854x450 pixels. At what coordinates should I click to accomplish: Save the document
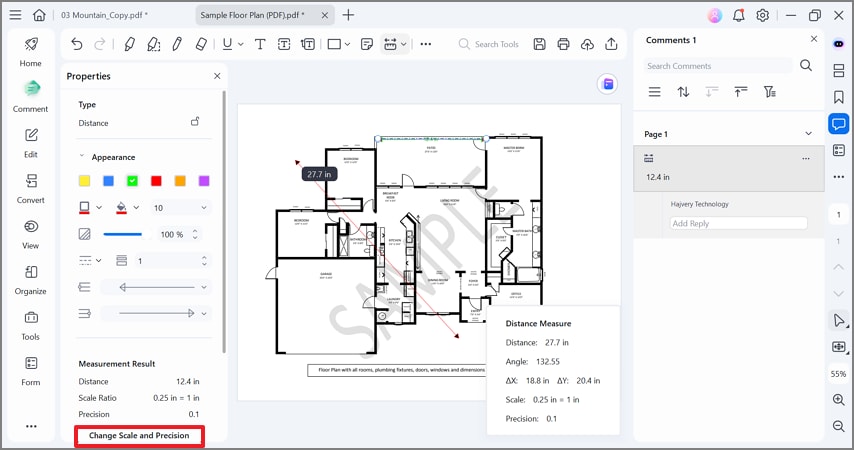(x=539, y=44)
